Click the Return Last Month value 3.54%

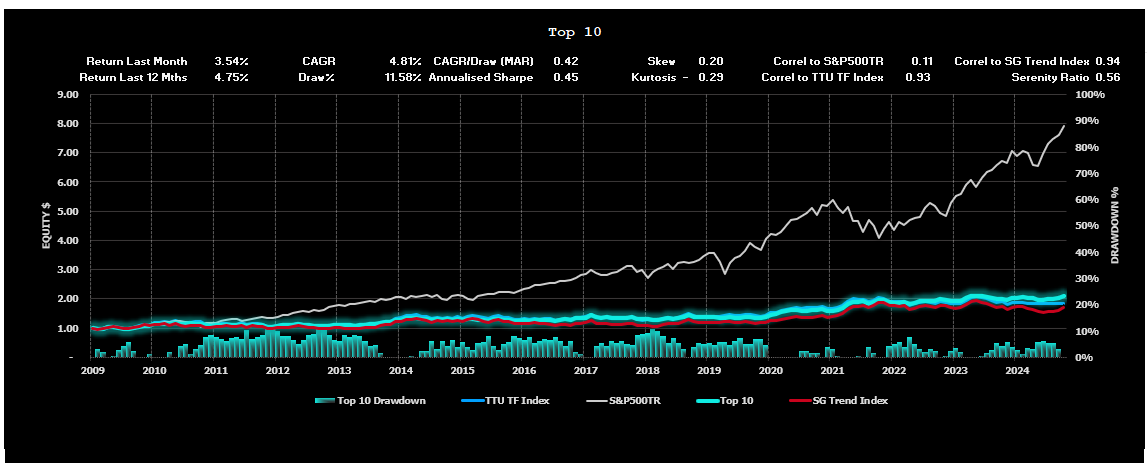coord(231,61)
